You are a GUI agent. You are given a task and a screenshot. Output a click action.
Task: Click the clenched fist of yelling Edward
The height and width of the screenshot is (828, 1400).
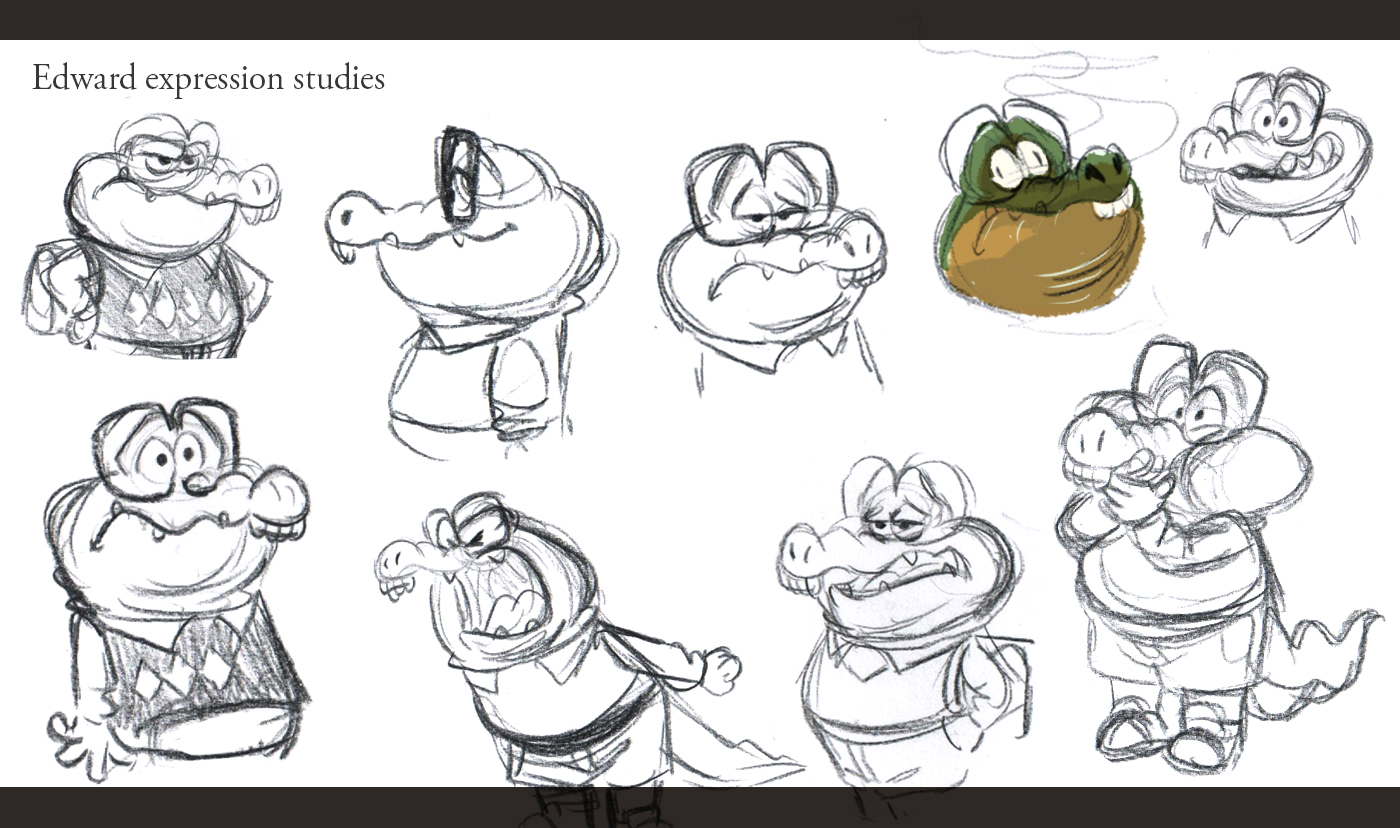coord(720,670)
